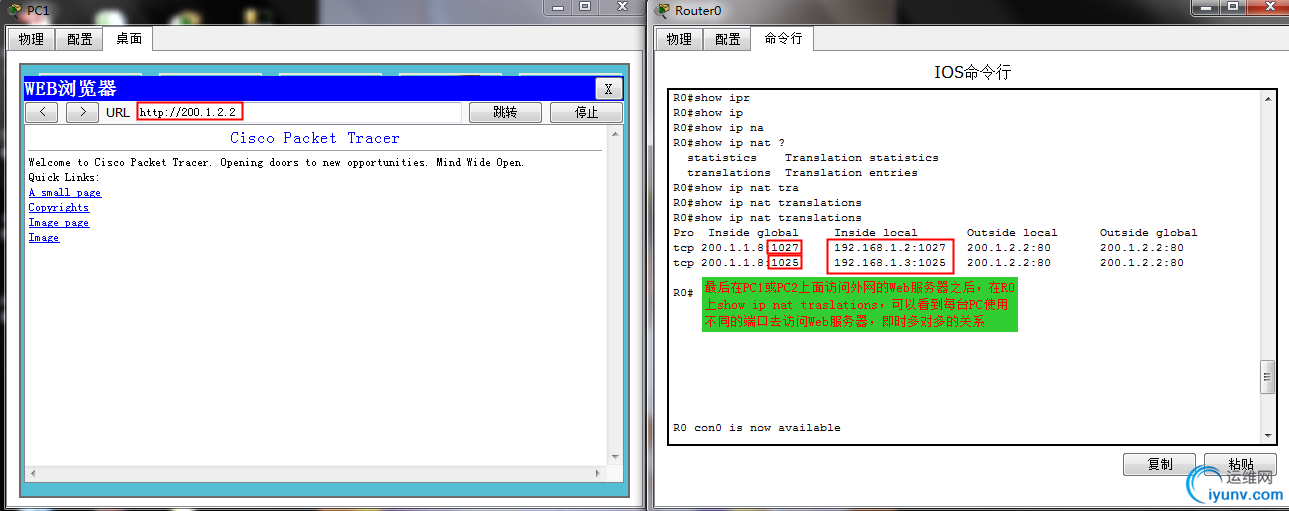The image size is (1289, 511).
Task: Click the 跳转 (Go) button
Action: click(x=505, y=112)
